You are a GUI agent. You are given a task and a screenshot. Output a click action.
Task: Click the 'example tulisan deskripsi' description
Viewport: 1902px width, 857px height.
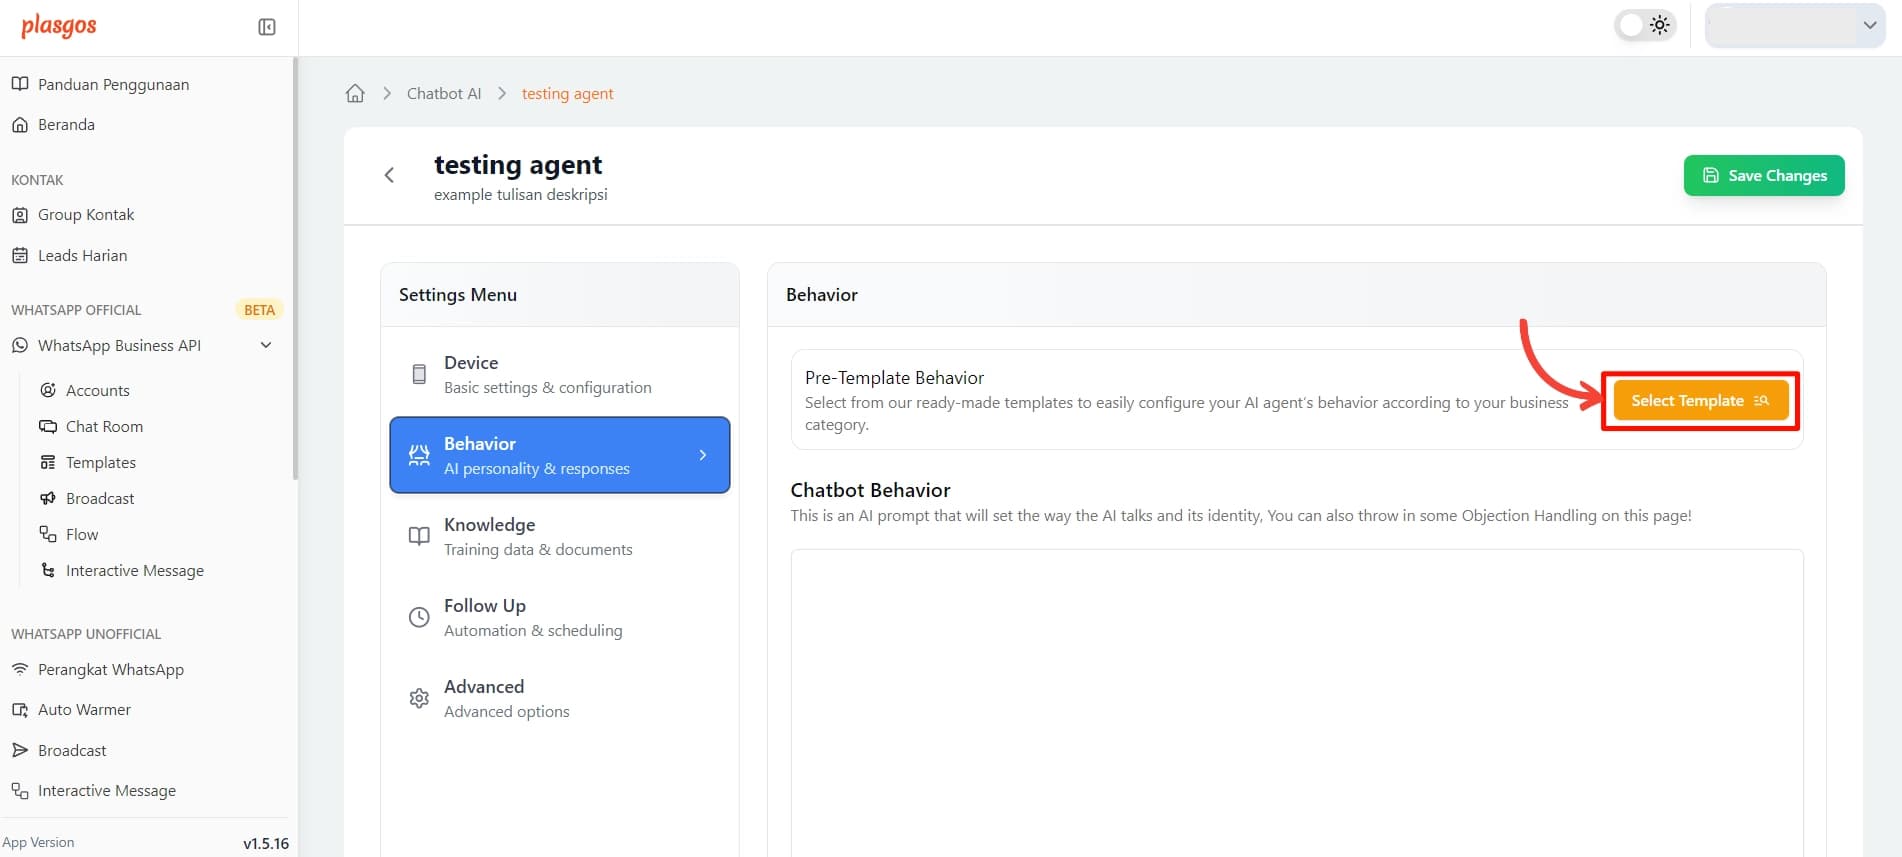click(521, 195)
